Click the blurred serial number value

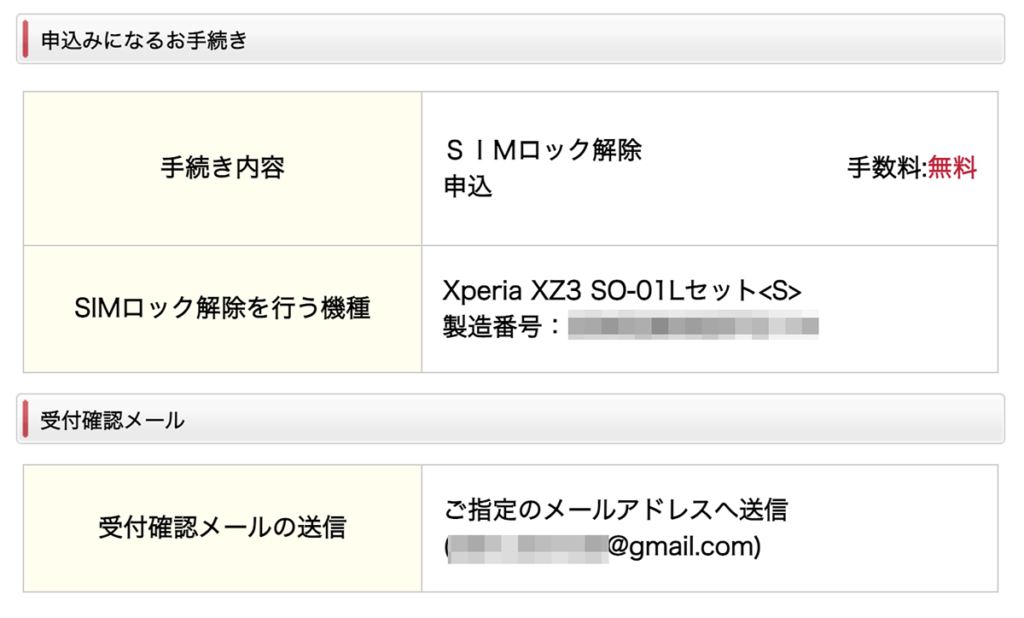[693, 326]
